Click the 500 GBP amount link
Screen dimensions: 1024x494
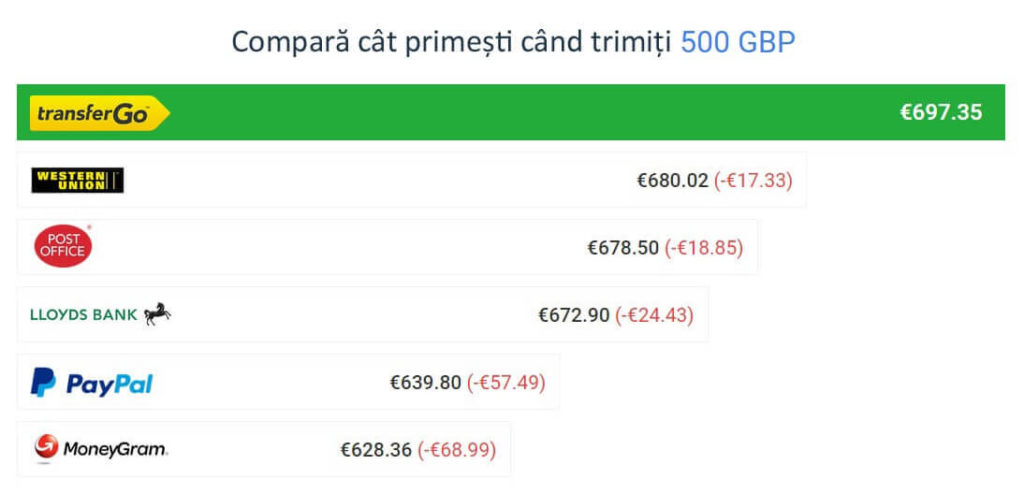(737, 42)
